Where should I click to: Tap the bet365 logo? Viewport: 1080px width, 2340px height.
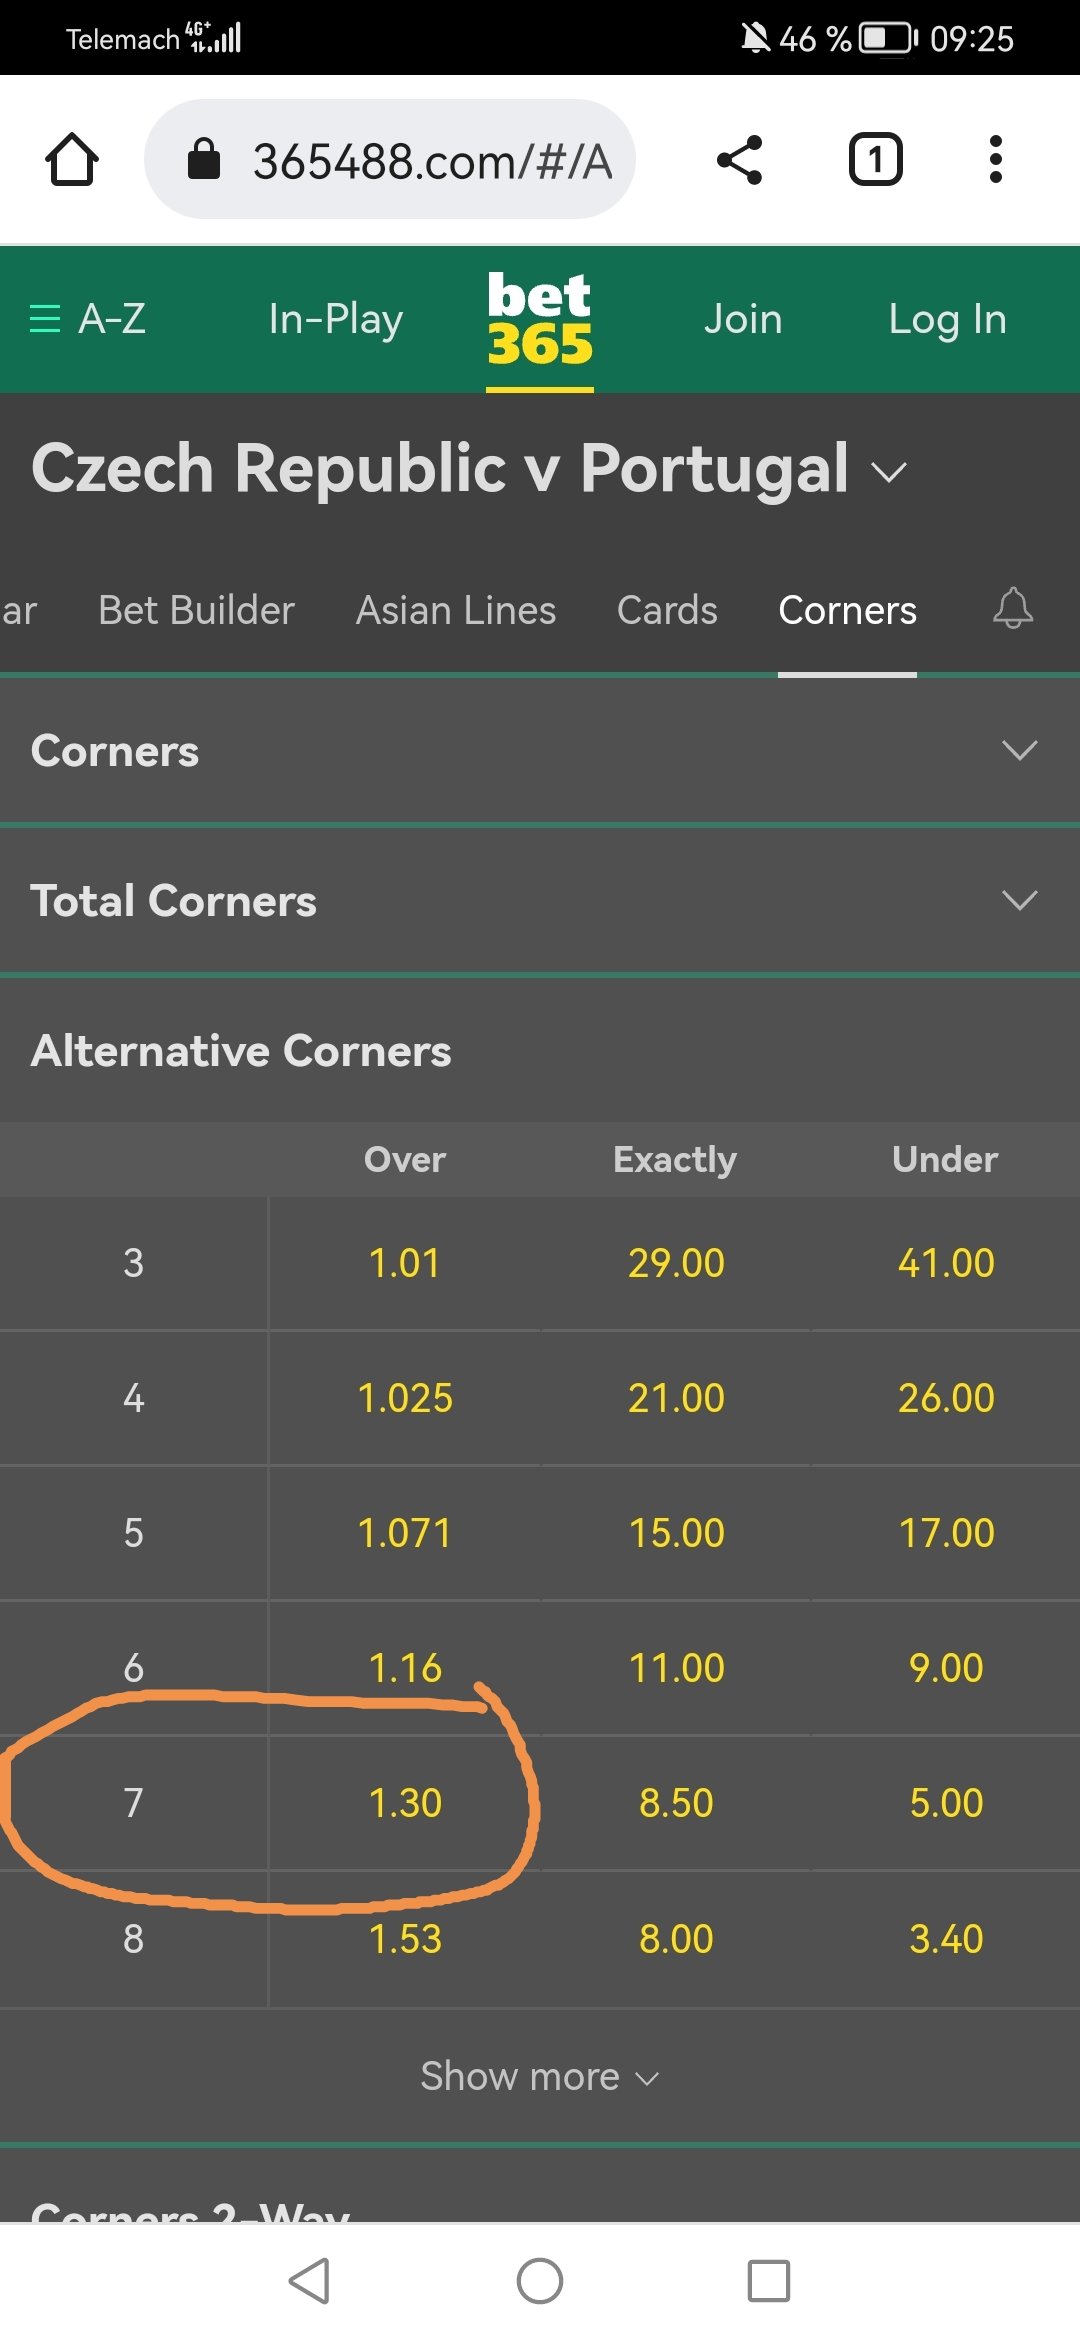(540, 319)
